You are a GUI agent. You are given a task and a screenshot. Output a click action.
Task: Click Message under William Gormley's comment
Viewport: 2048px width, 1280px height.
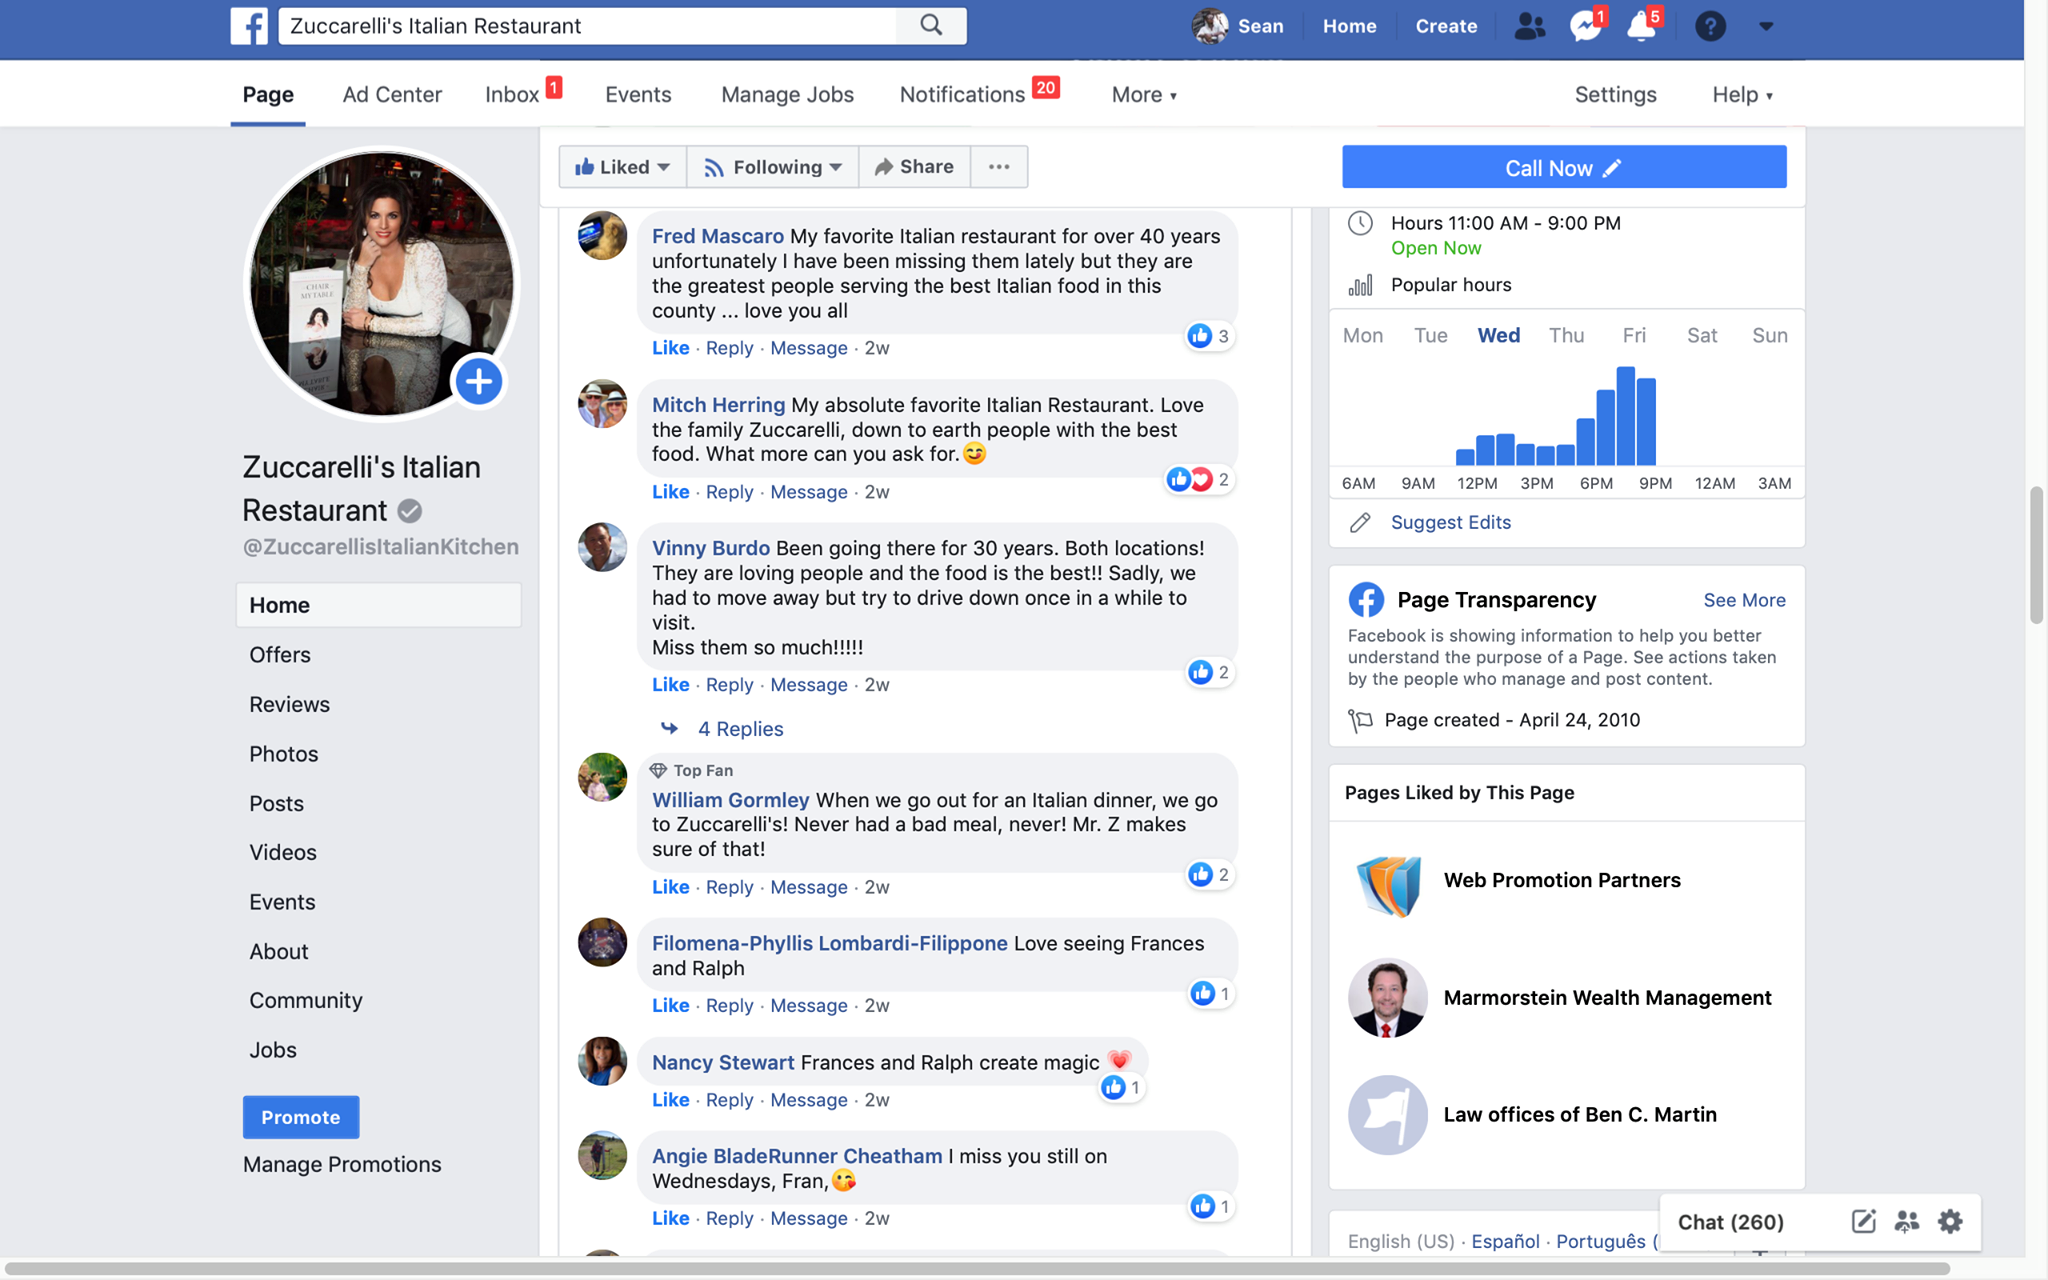tap(808, 887)
